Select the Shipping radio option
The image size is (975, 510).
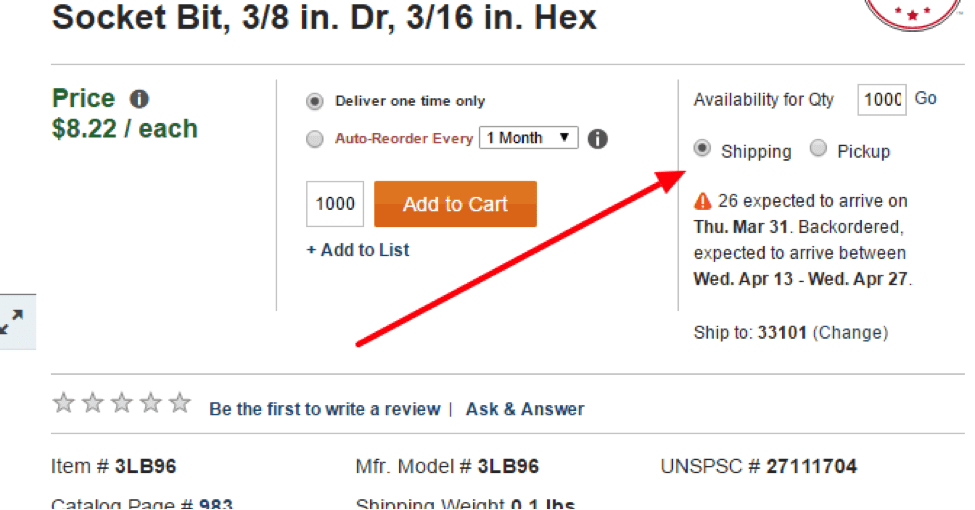point(702,149)
